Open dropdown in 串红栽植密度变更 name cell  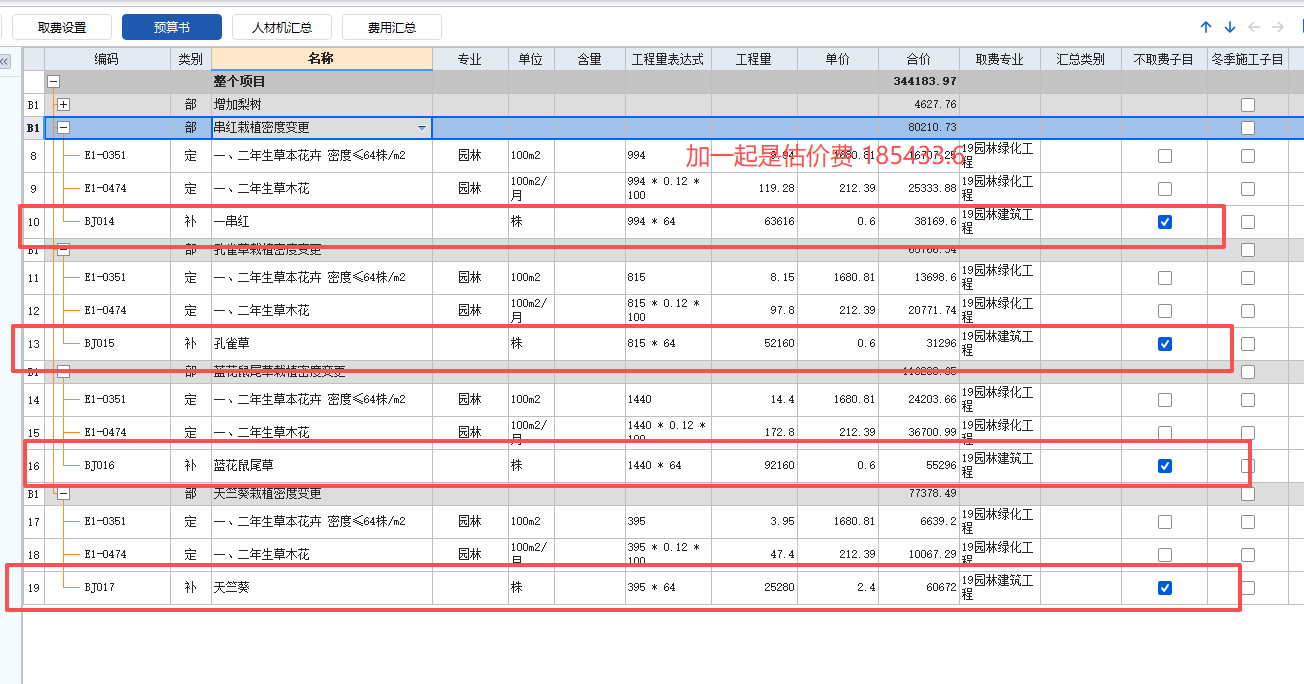(424, 128)
